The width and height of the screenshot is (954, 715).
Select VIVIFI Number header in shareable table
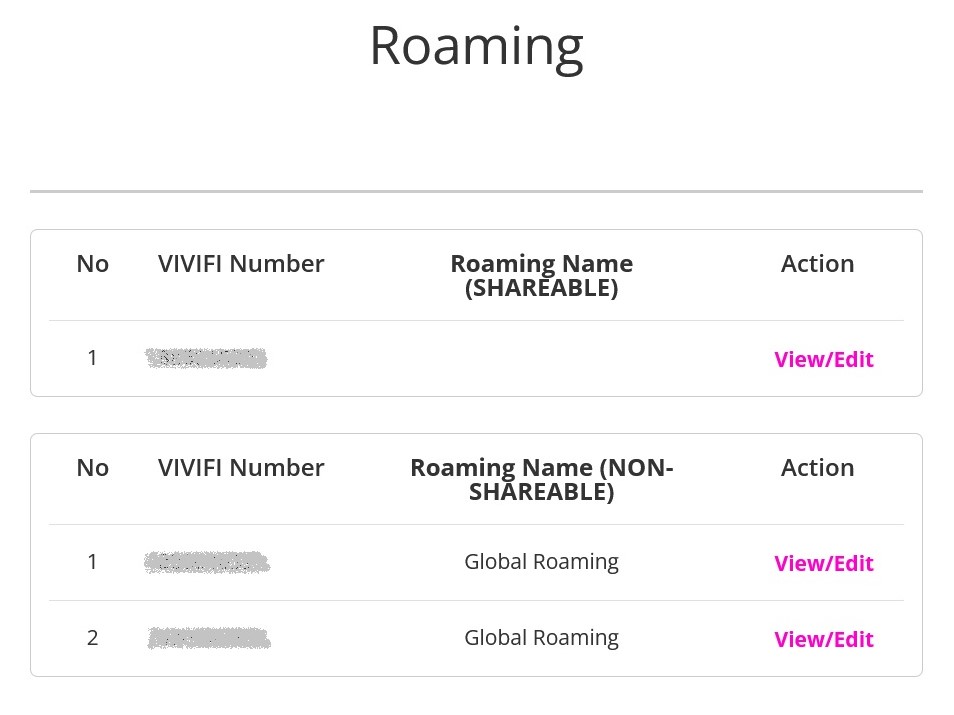tap(241, 264)
